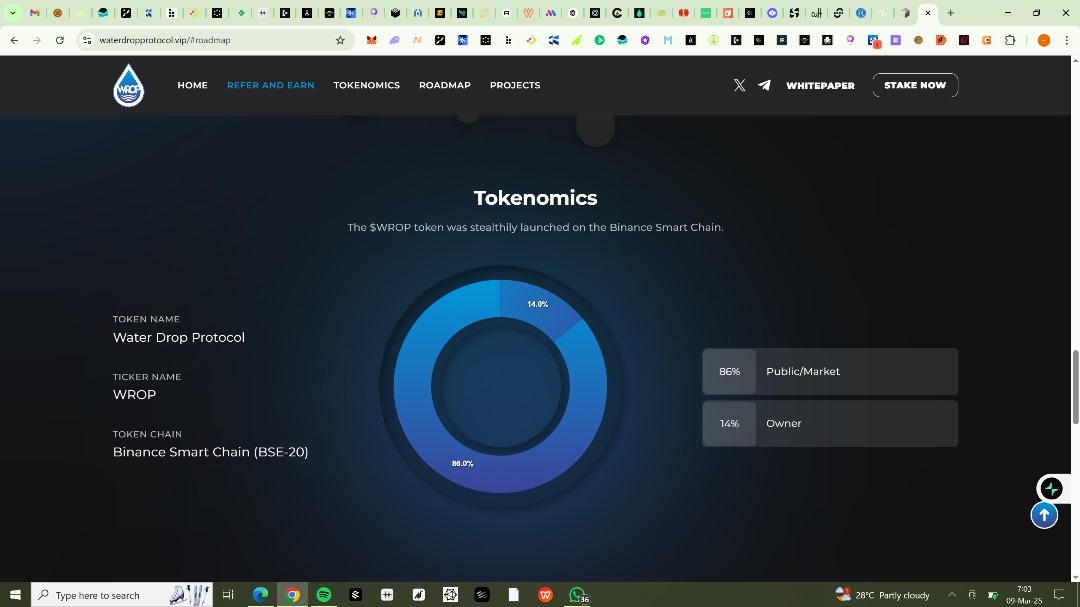The width and height of the screenshot is (1080, 607).
Task: Bookmark this page with the star icon
Action: click(x=340, y=40)
